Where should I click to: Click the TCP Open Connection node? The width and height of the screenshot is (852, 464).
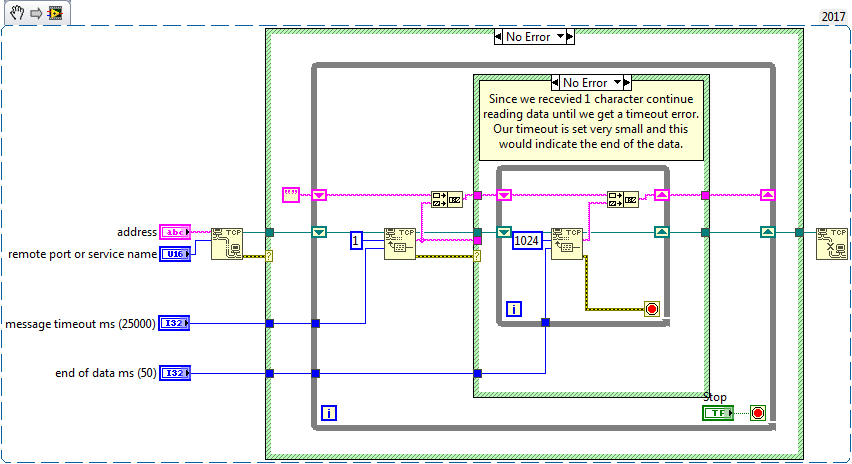[227, 243]
